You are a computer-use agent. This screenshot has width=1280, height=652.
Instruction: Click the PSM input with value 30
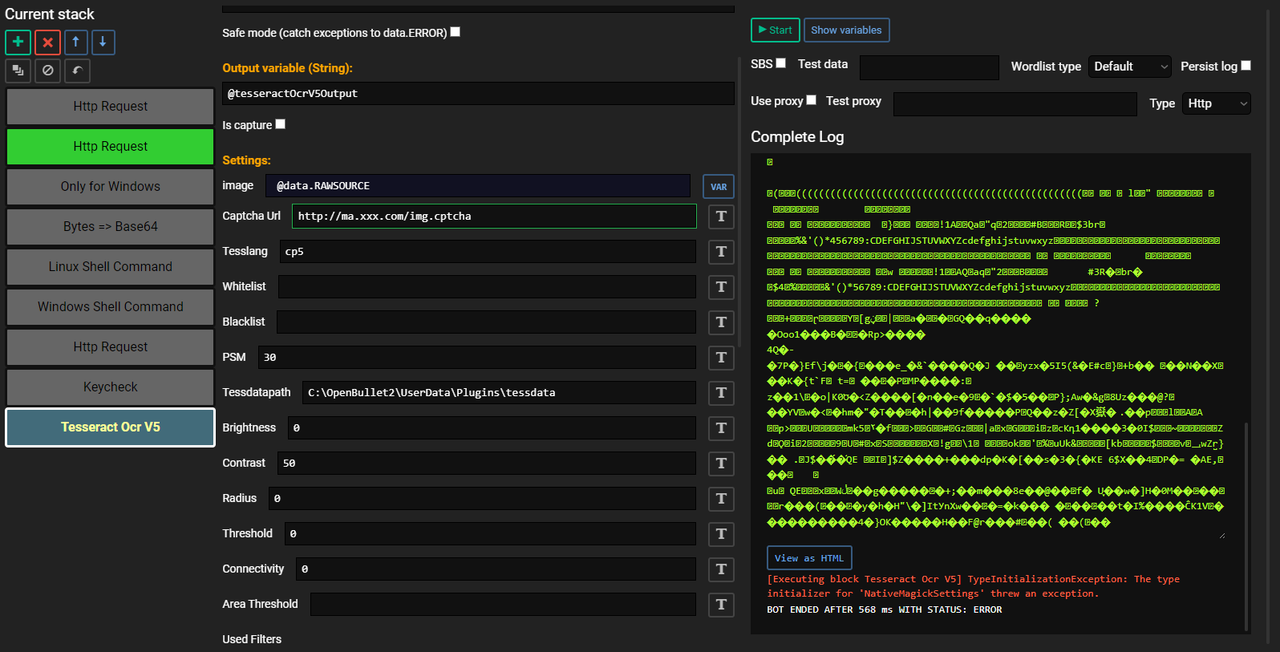pos(476,357)
